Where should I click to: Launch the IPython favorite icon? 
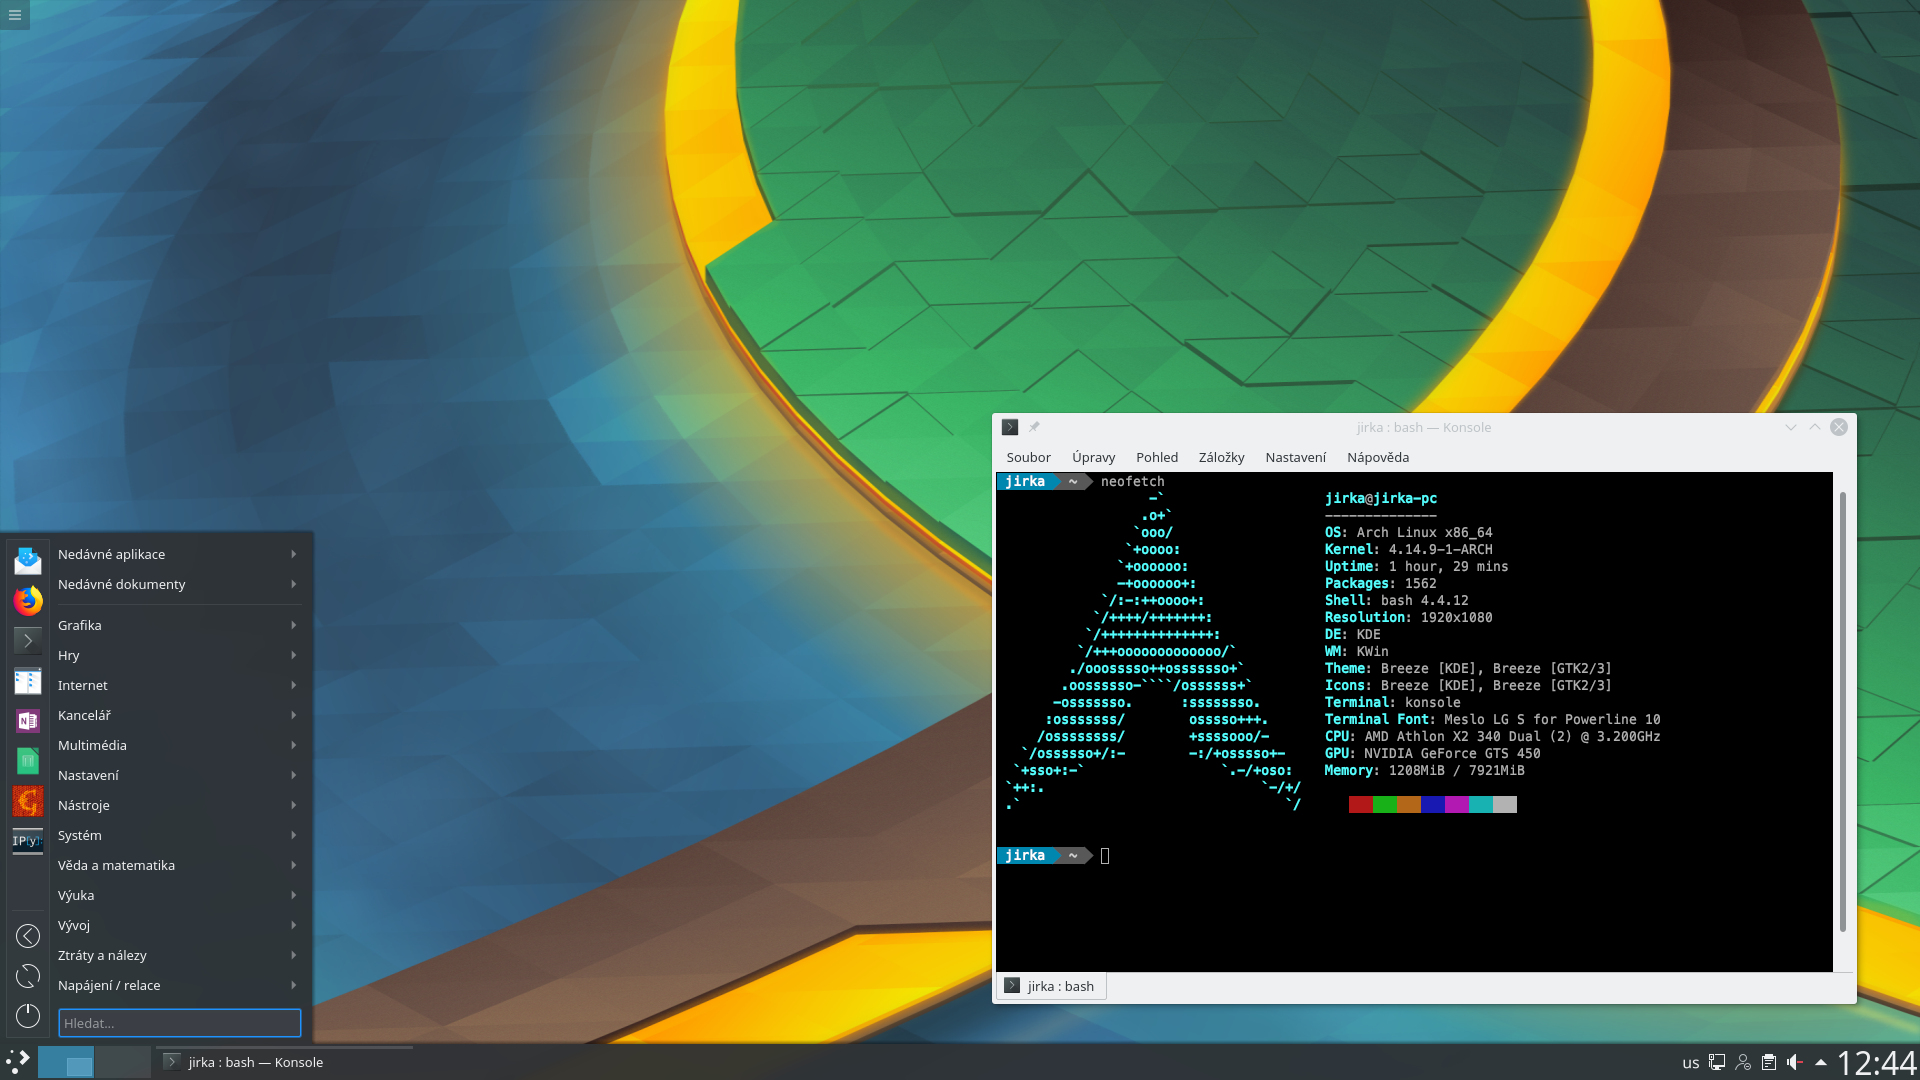[28, 841]
